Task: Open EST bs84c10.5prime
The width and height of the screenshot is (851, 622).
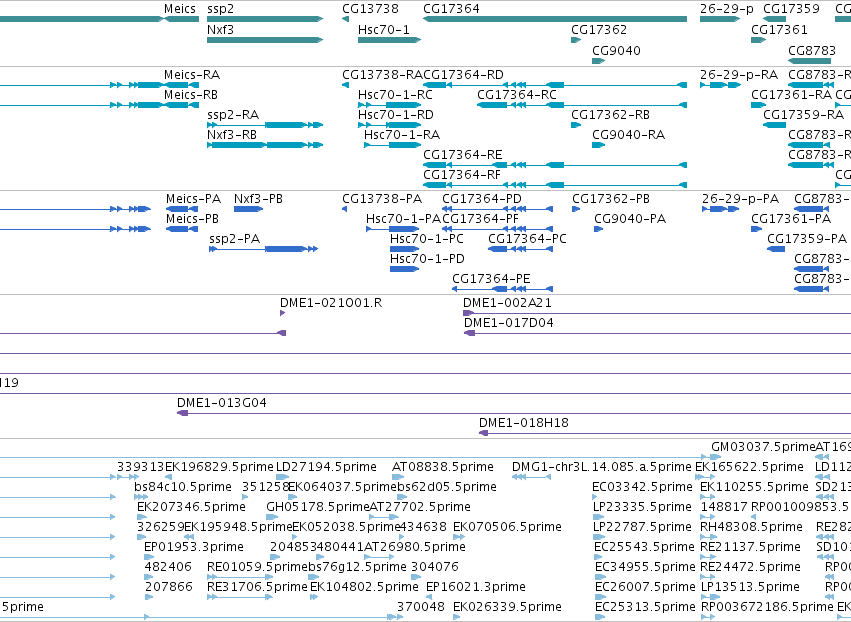Action: (183, 487)
